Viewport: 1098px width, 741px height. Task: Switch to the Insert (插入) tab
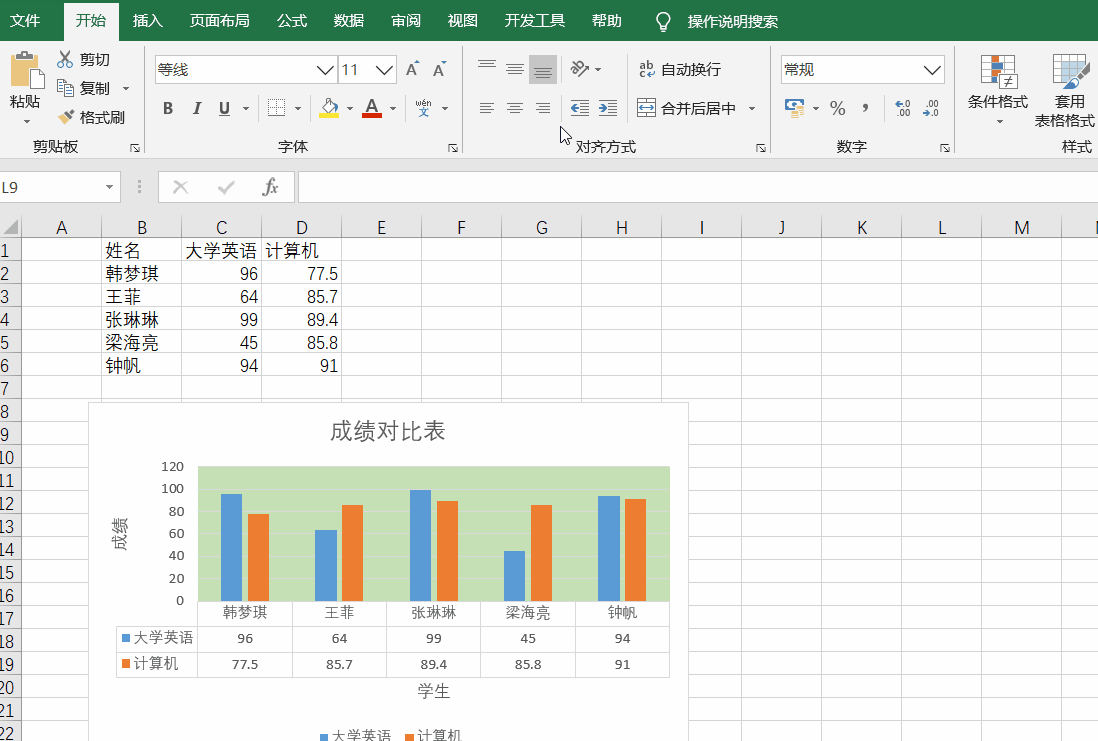(148, 21)
